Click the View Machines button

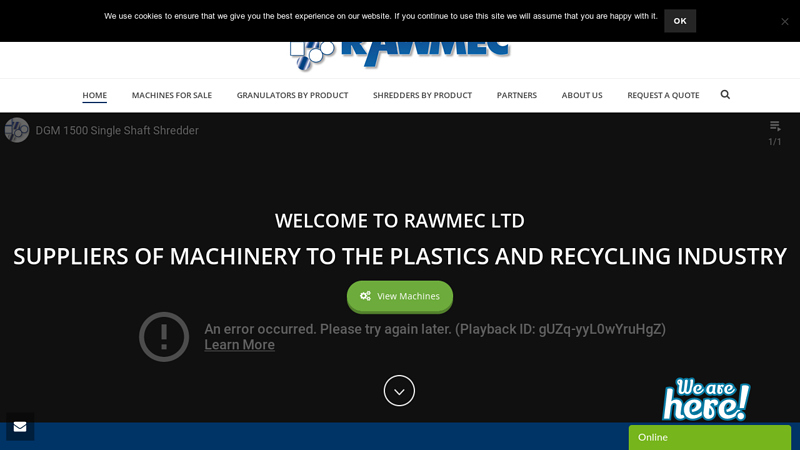coord(399,296)
